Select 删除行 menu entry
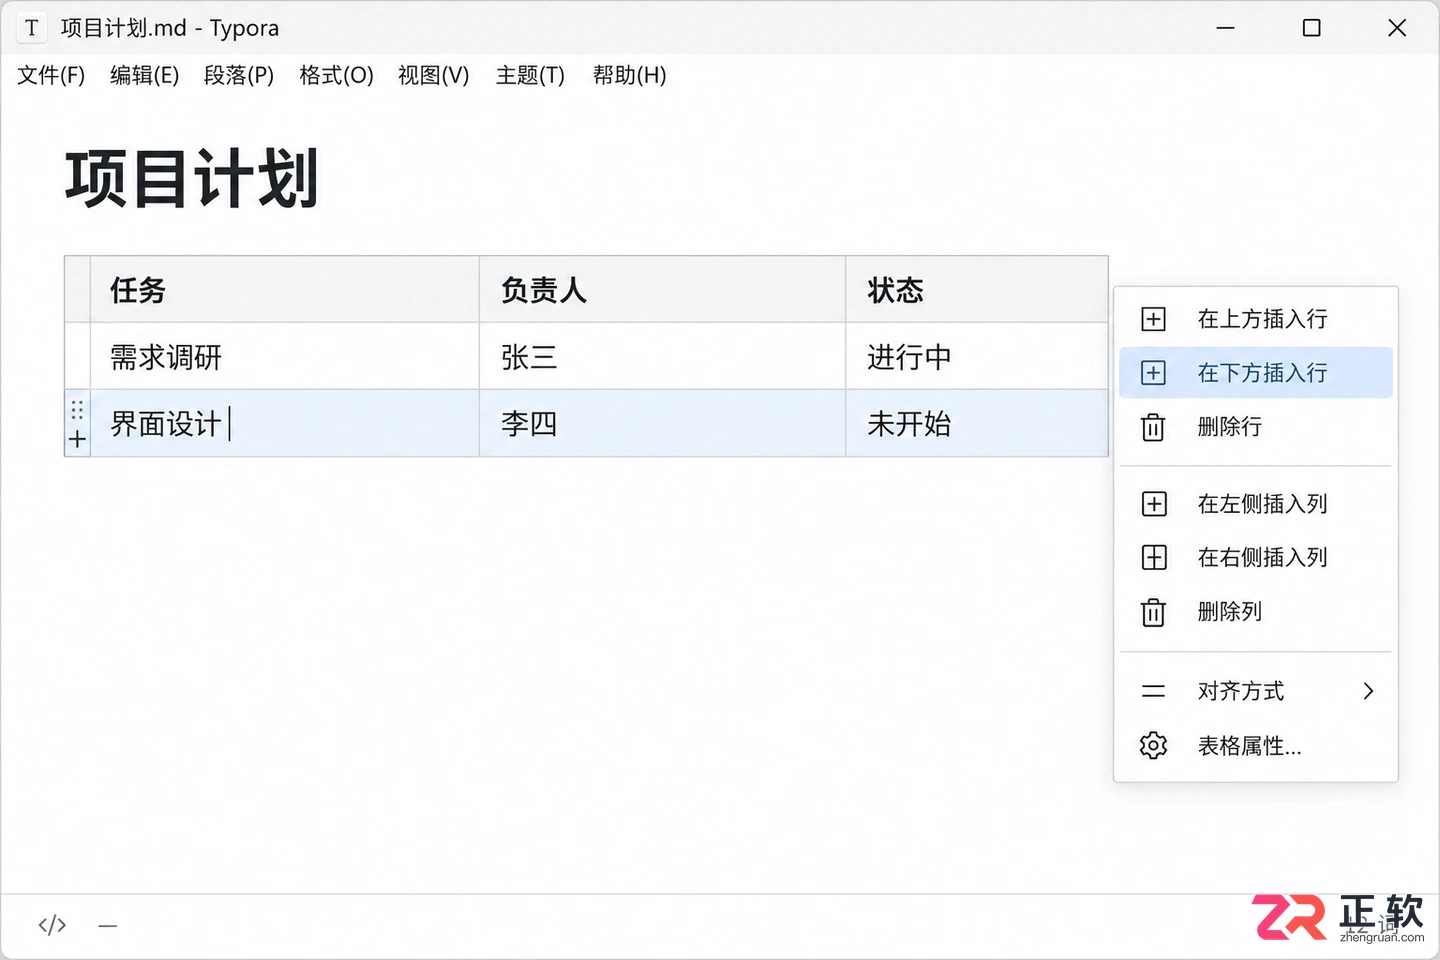1440x960 pixels. pos(1256,427)
